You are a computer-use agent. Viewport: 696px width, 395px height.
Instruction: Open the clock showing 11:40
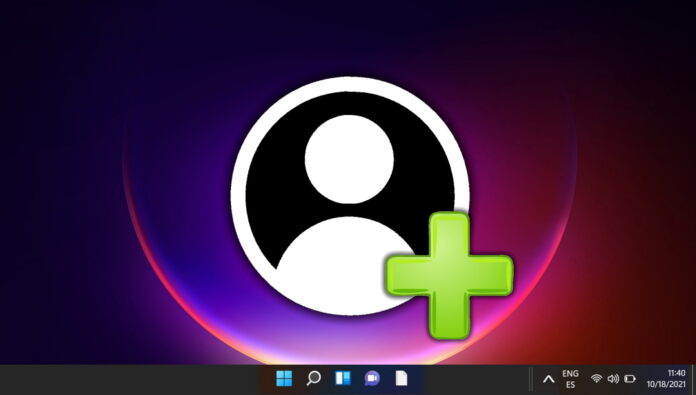676,373
